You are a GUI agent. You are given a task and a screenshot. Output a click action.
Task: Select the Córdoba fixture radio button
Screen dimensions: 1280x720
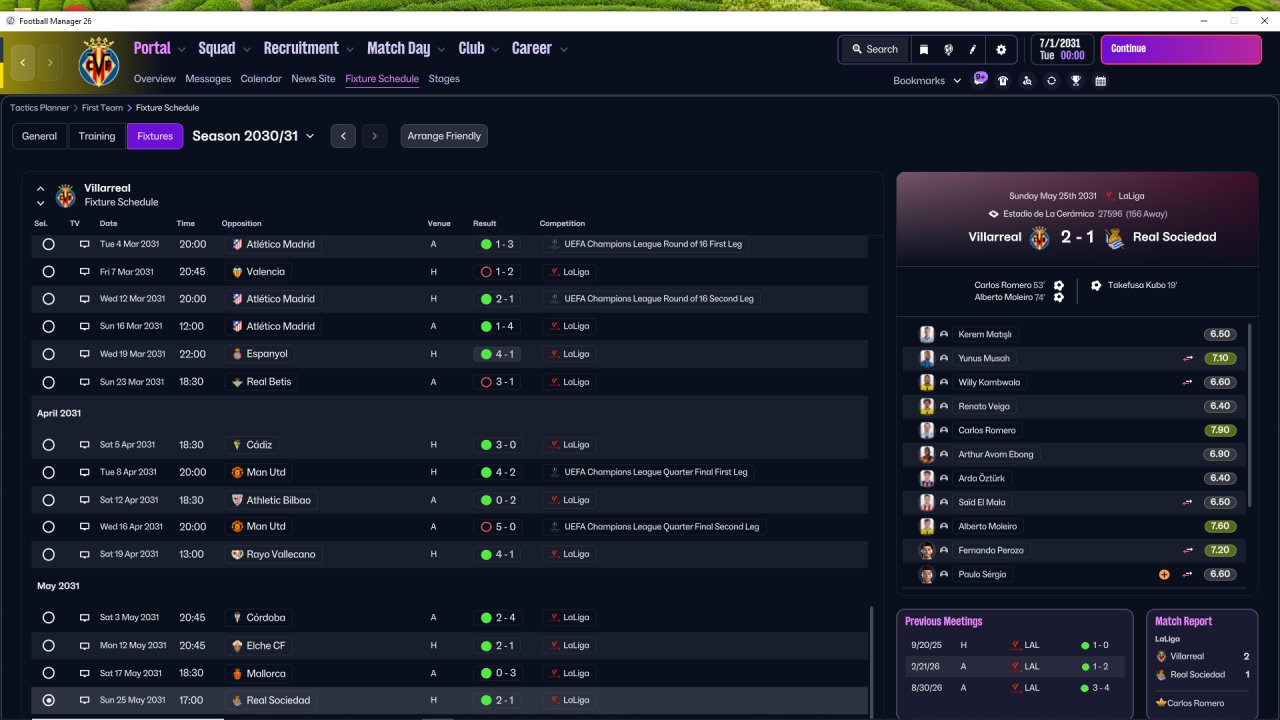48,618
